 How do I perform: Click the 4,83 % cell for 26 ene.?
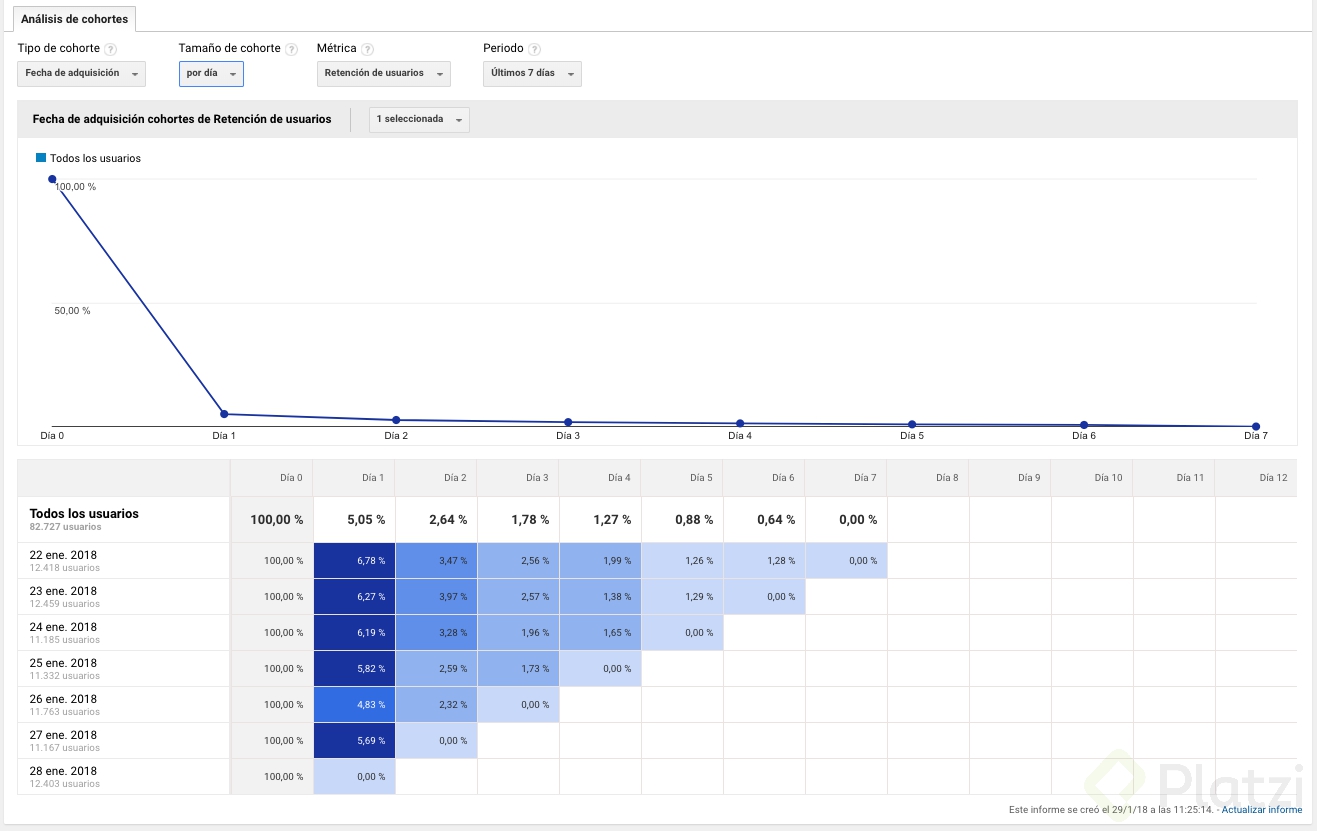[x=354, y=705]
